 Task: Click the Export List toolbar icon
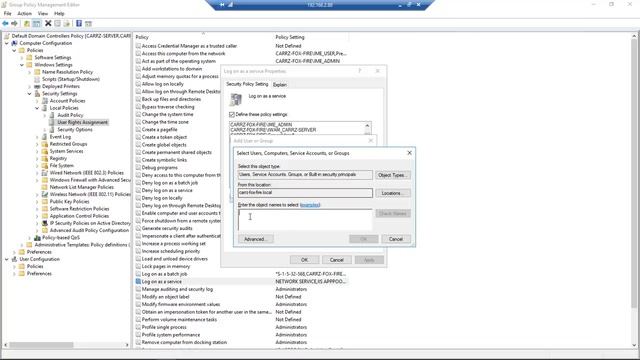pos(67,24)
